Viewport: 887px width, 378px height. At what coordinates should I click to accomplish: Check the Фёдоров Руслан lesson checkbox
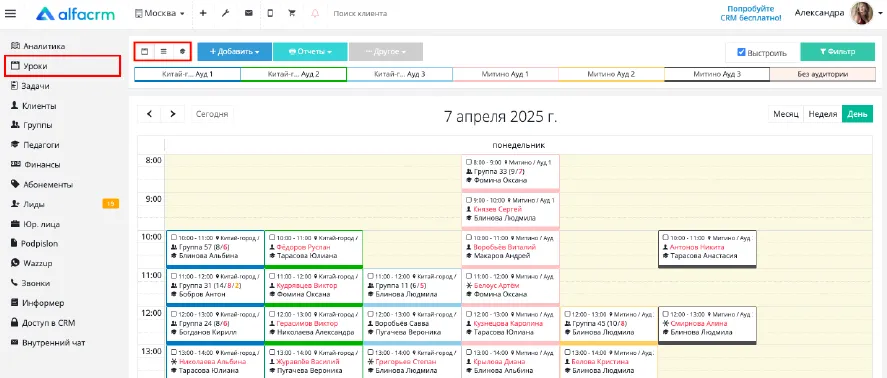tap(272, 238)
